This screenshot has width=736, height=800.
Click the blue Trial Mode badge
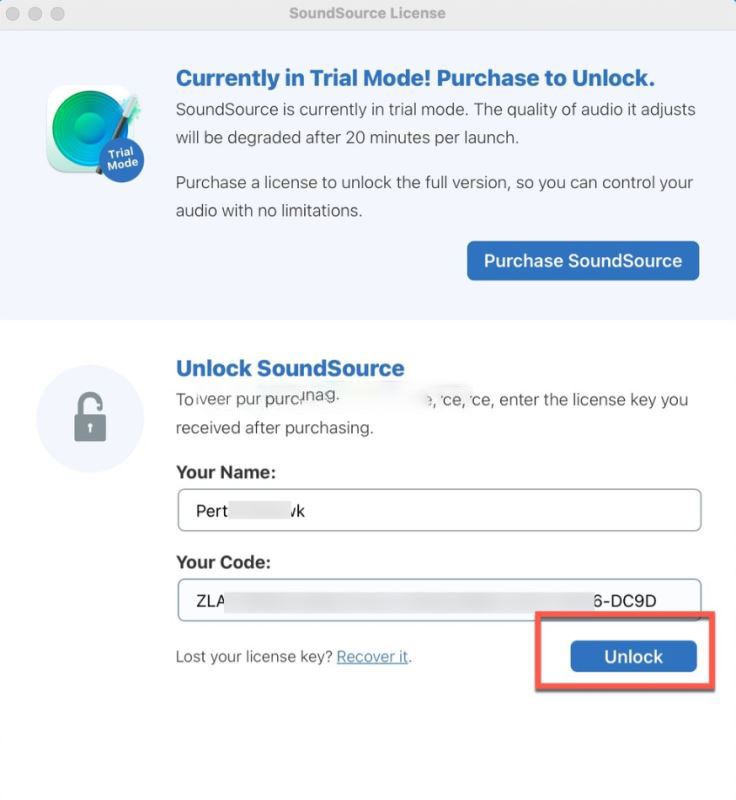tap(122, 159)
